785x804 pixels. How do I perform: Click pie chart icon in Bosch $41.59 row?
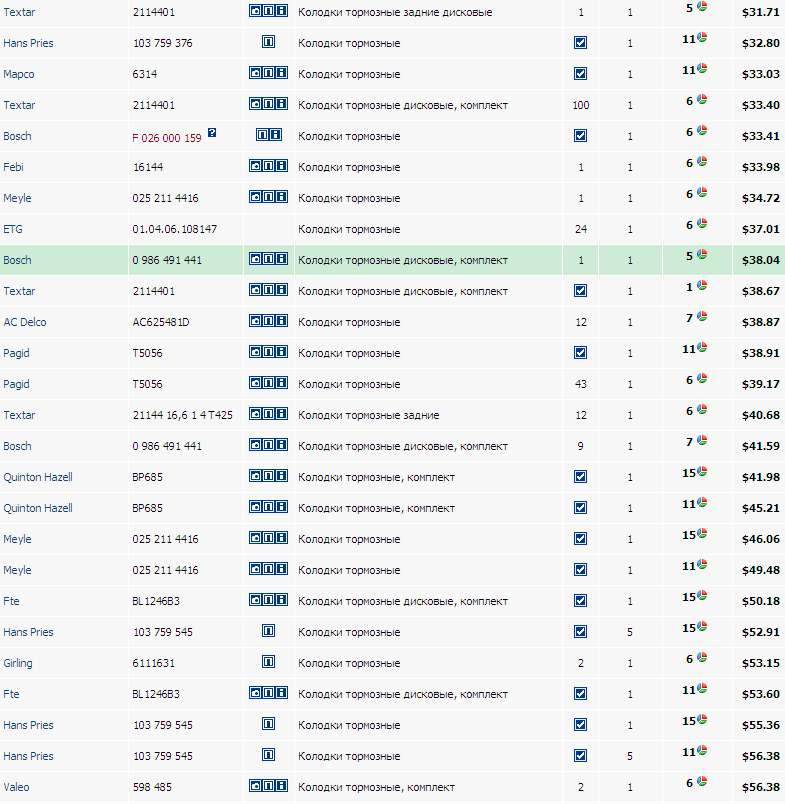click(x=702, y=440)
